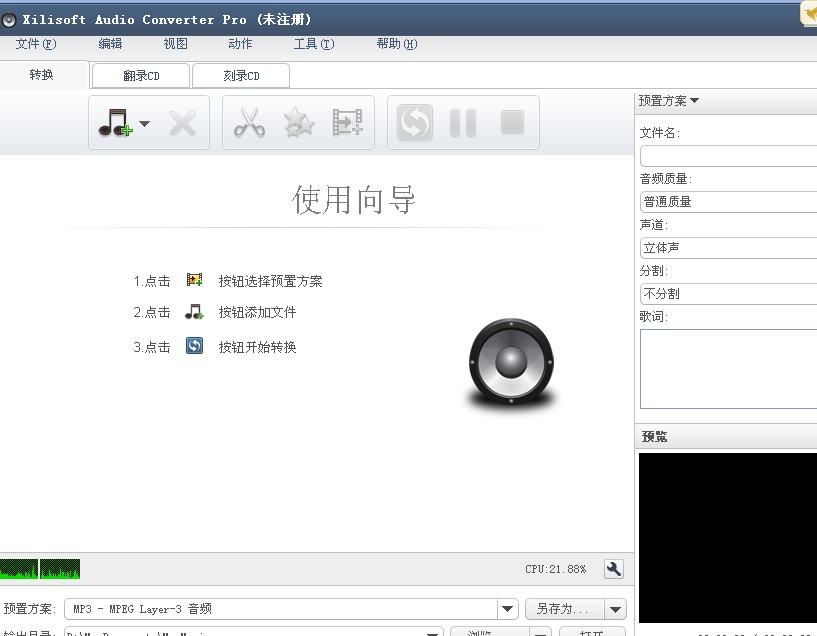Viewport: 817px width, 636px height.
Task: Open the 工具 menu
Action: (x=313, y=44)
